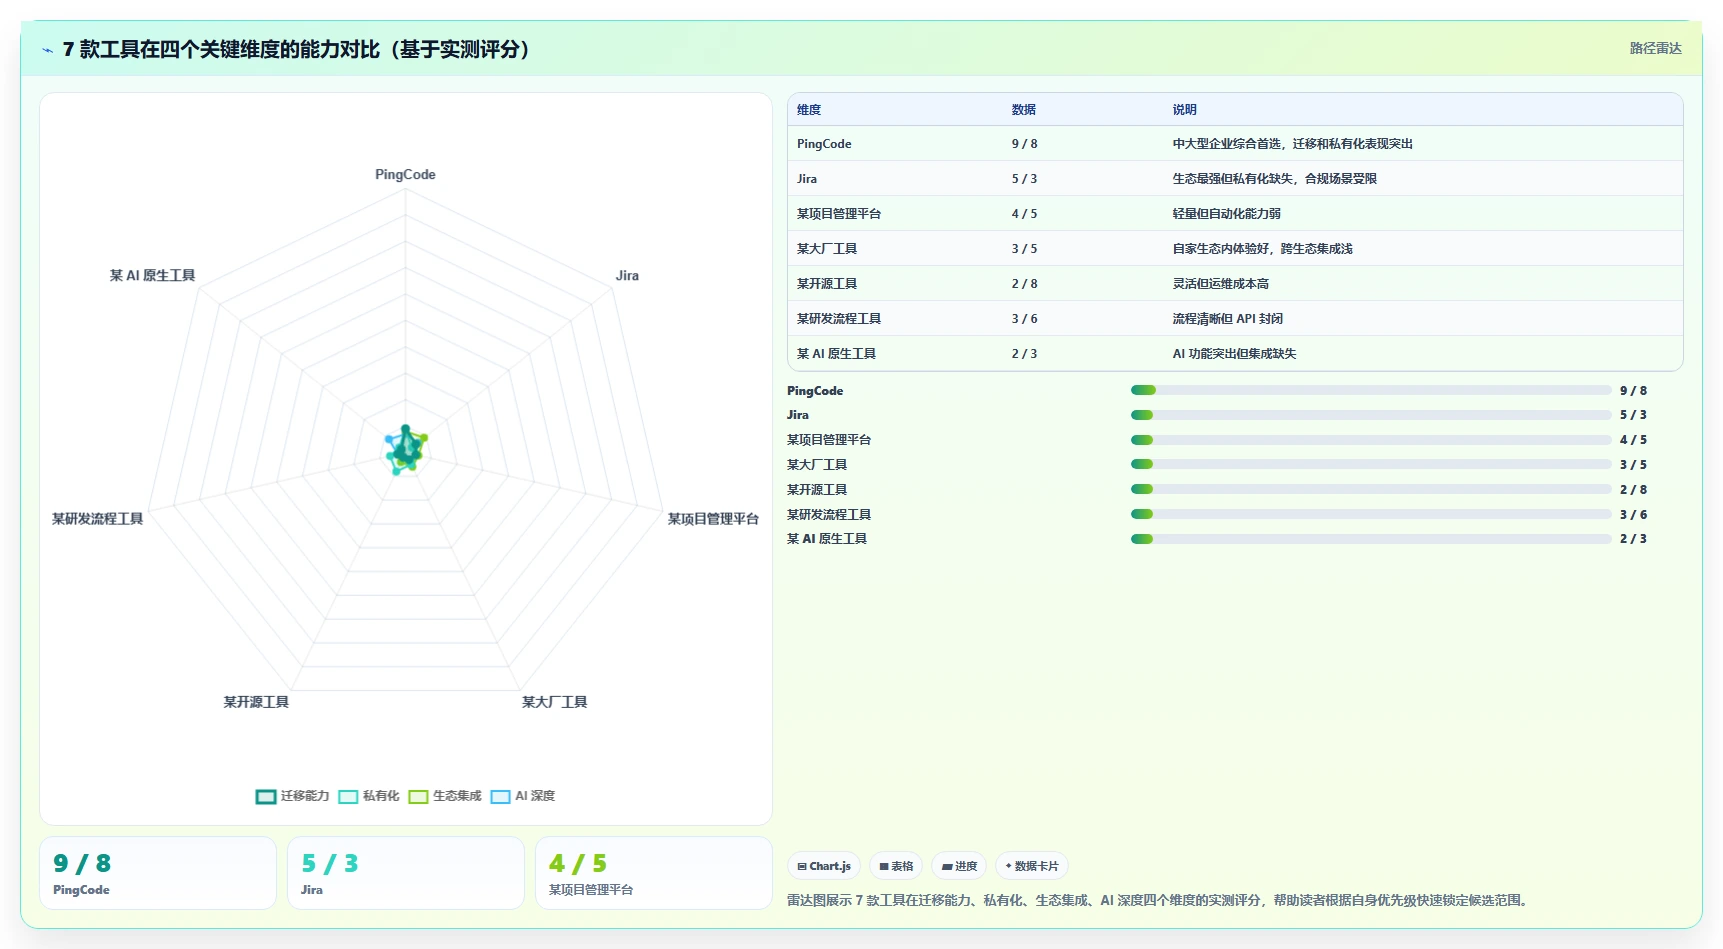Viewport: 1723px width, 949px height.
Task: Click the description 自家生态内体验好，跨生态集成浅
Action: click(1262, 249)
